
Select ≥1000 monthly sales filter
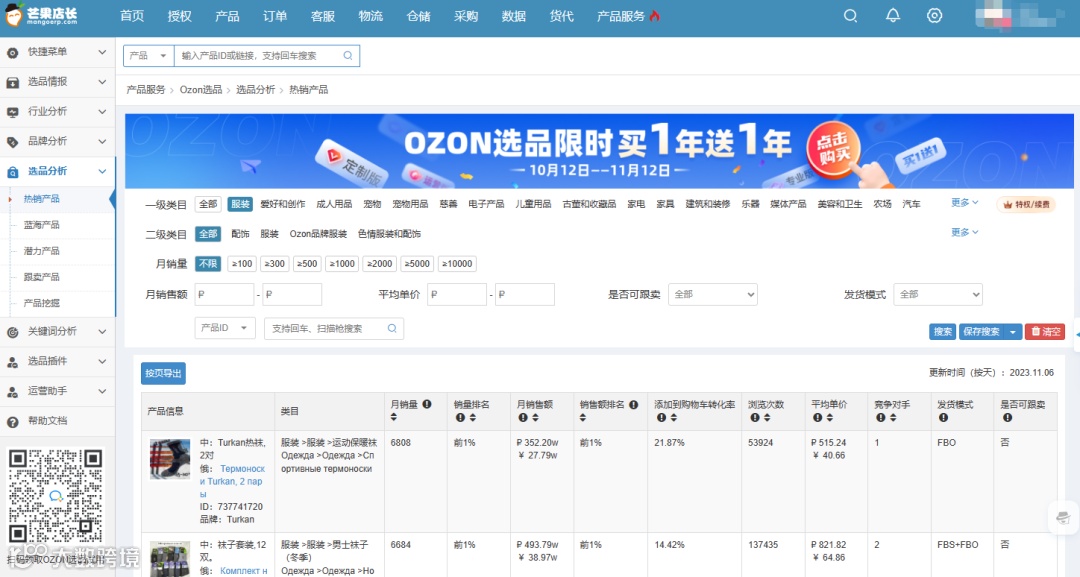pos(342,263)
